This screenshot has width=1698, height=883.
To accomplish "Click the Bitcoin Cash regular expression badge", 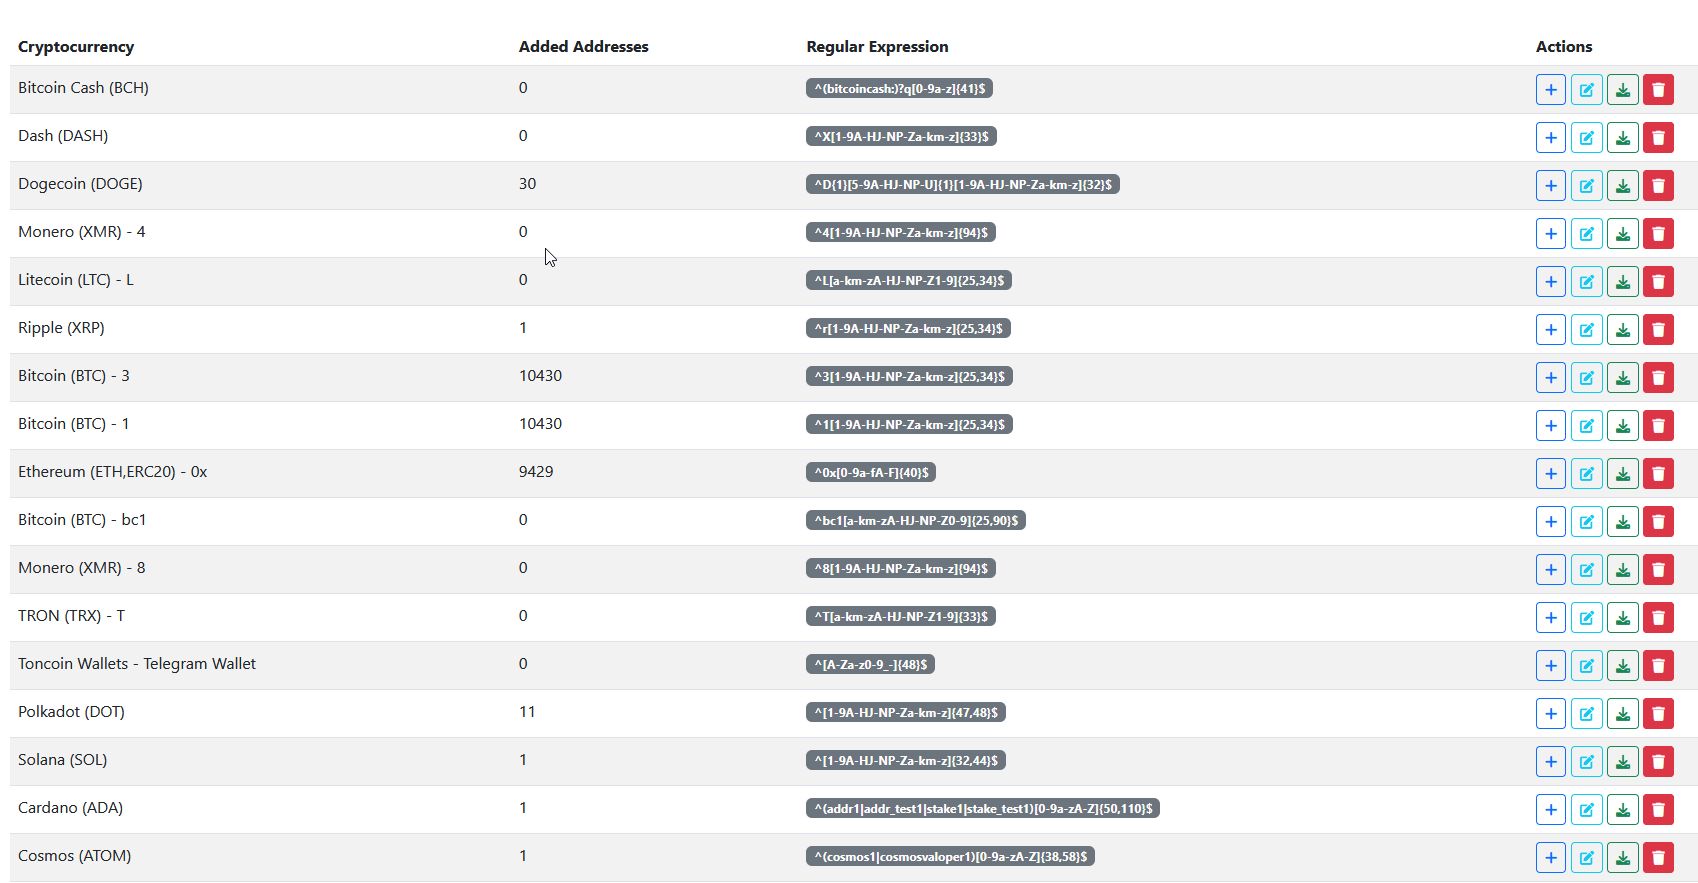I will [898, 89].
